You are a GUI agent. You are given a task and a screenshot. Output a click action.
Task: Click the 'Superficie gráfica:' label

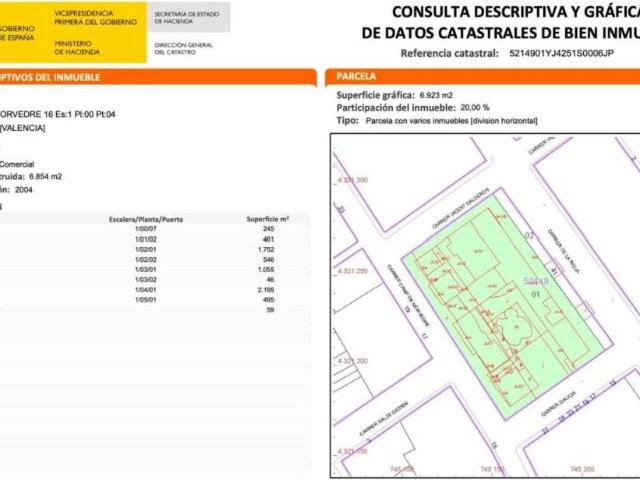(375, 95)
